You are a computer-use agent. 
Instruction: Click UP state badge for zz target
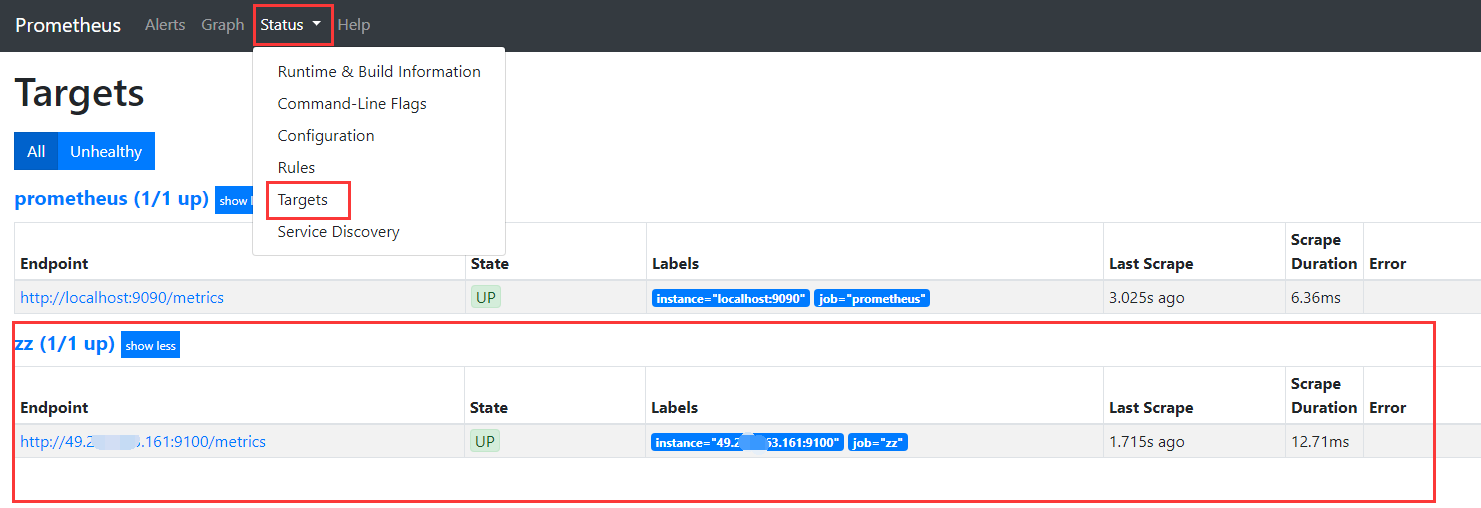point(485,441)
